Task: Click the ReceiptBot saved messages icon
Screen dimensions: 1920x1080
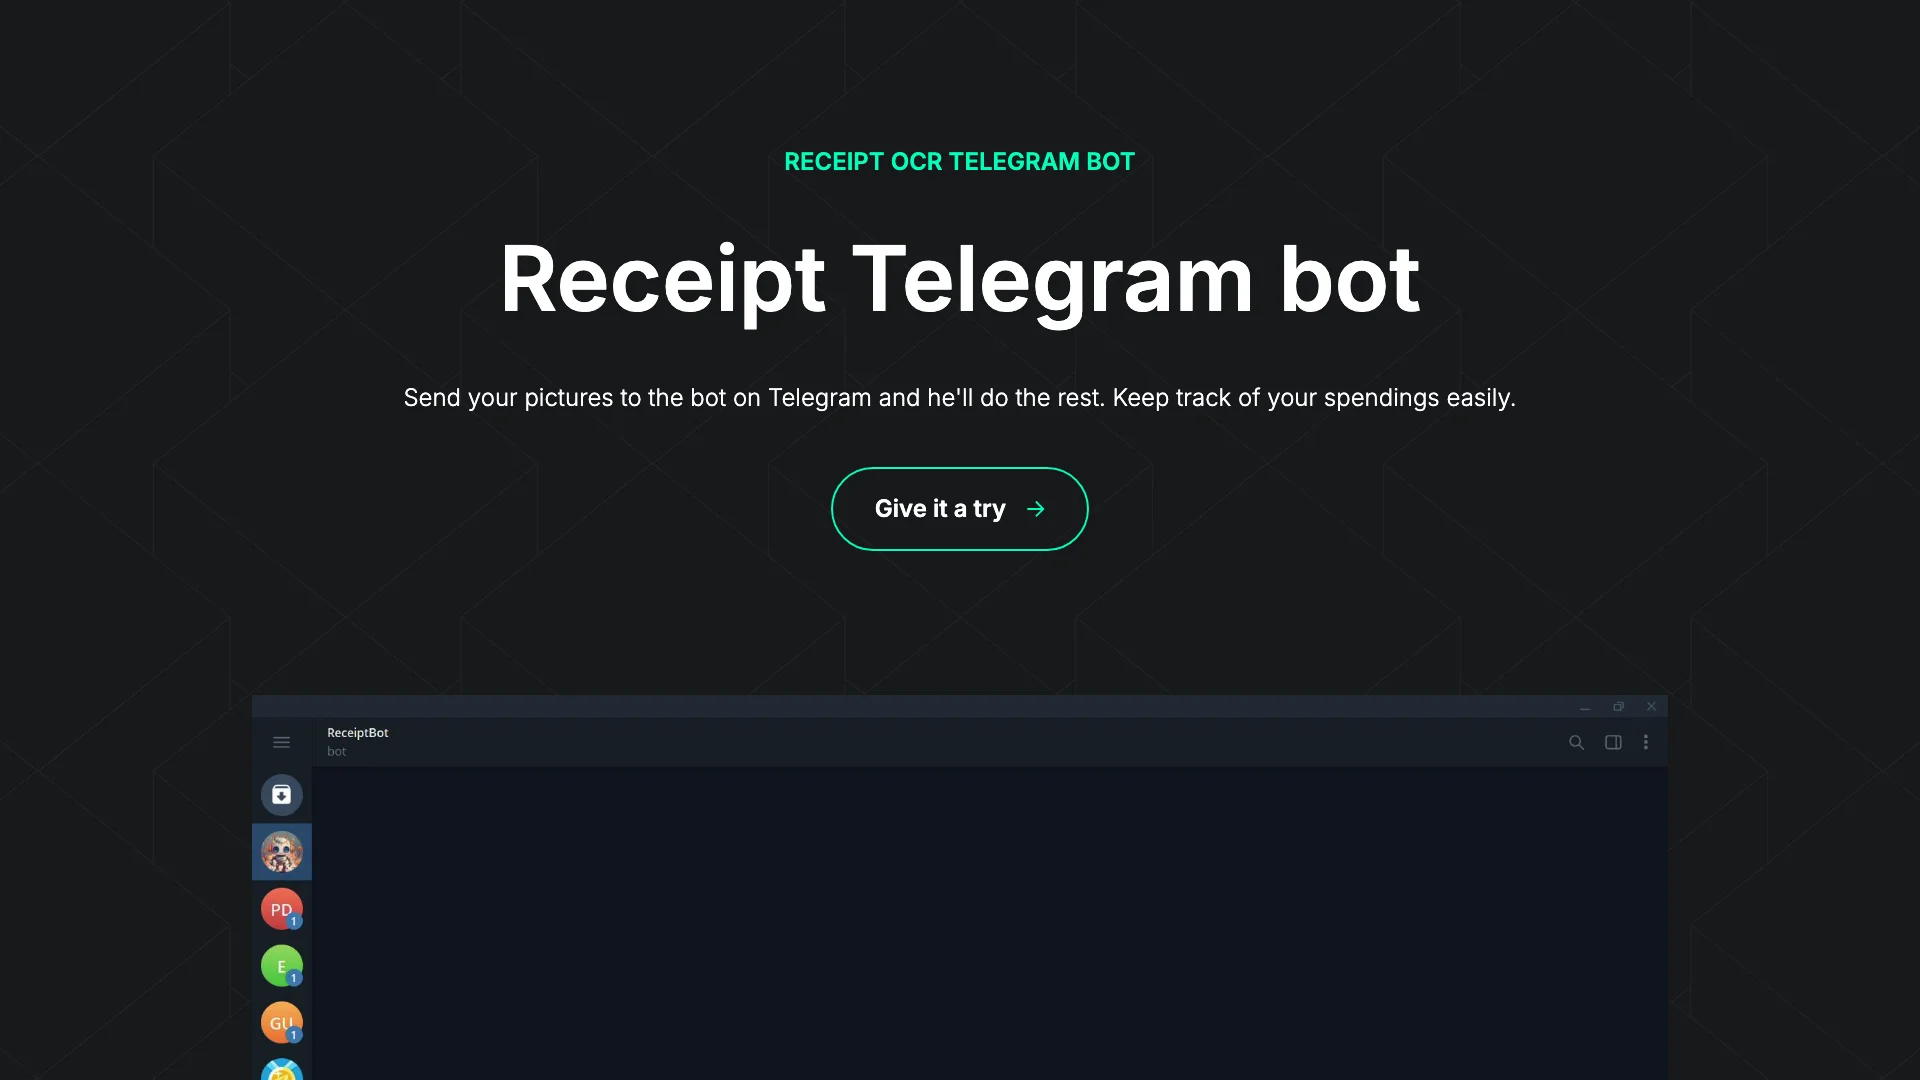Action: 281,794
